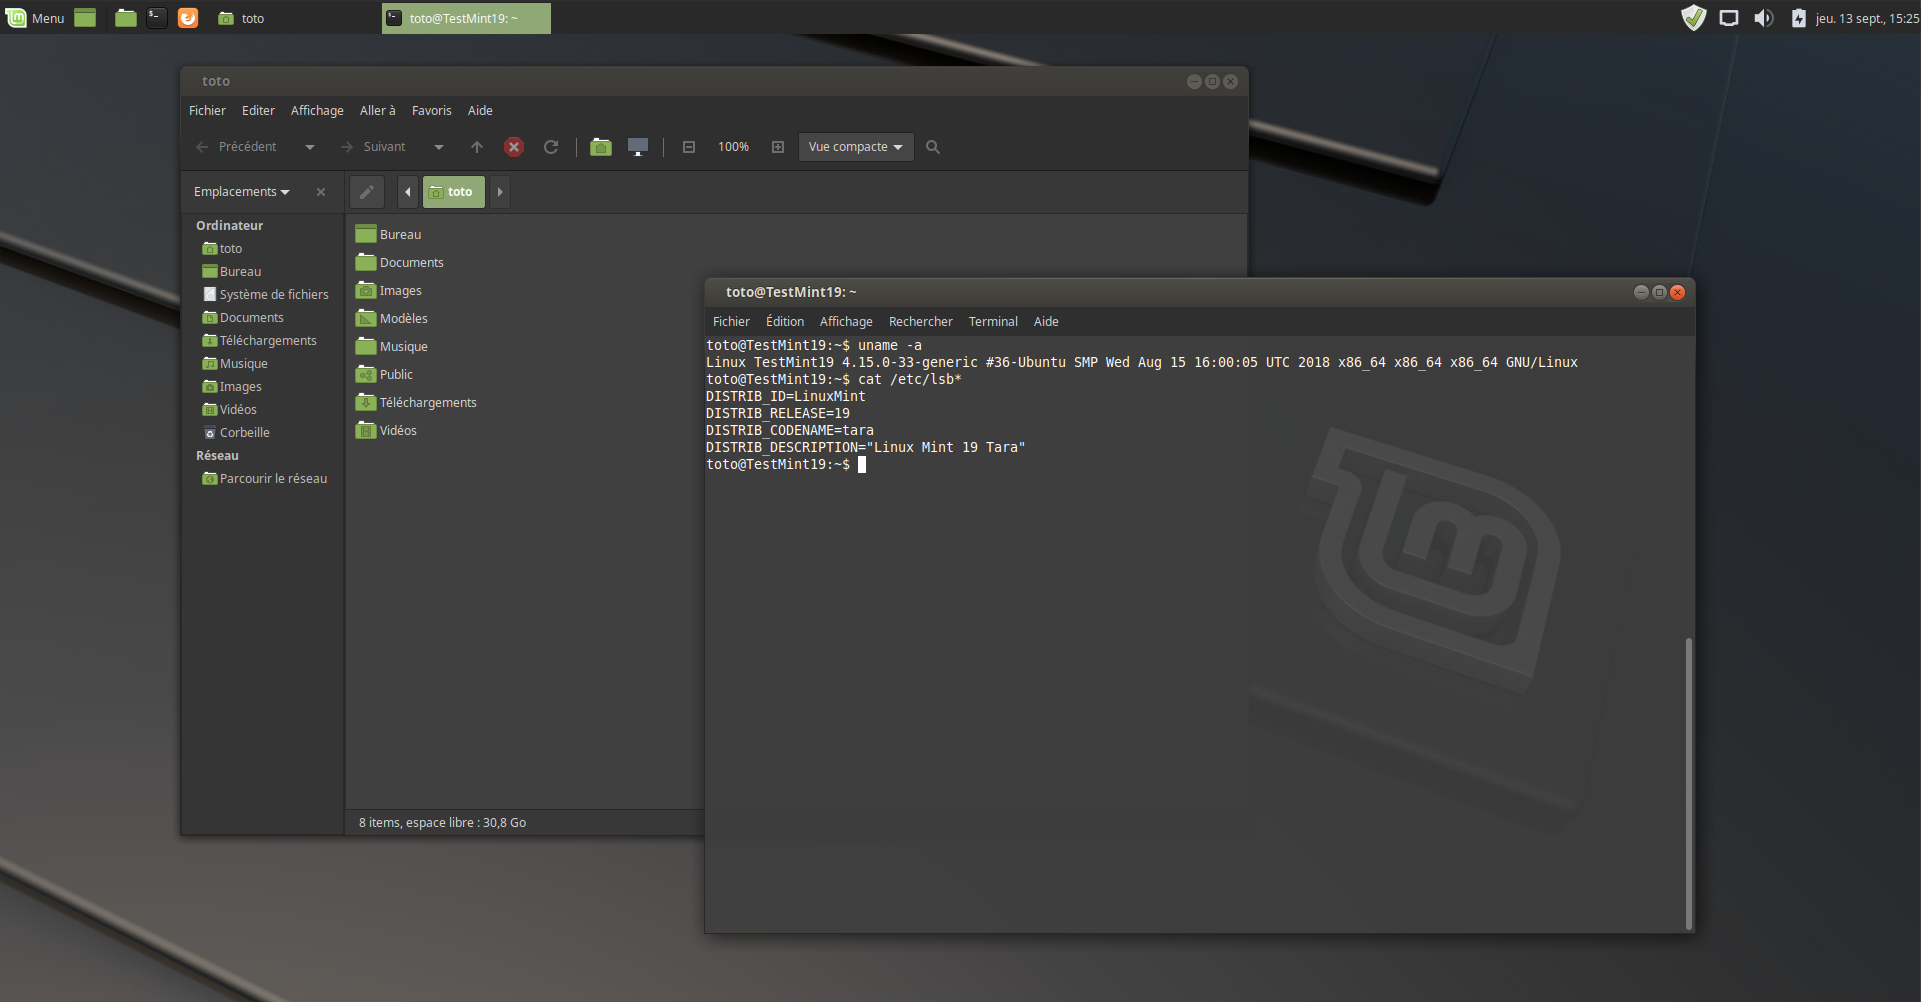This screenshot has height=1002, width=1921.
Task: Open the Favoris menu in file manager
Action: coord(431,111)
